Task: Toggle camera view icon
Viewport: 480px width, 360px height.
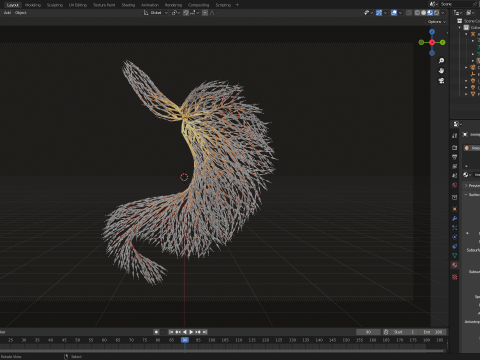Action: pos(441,81)
